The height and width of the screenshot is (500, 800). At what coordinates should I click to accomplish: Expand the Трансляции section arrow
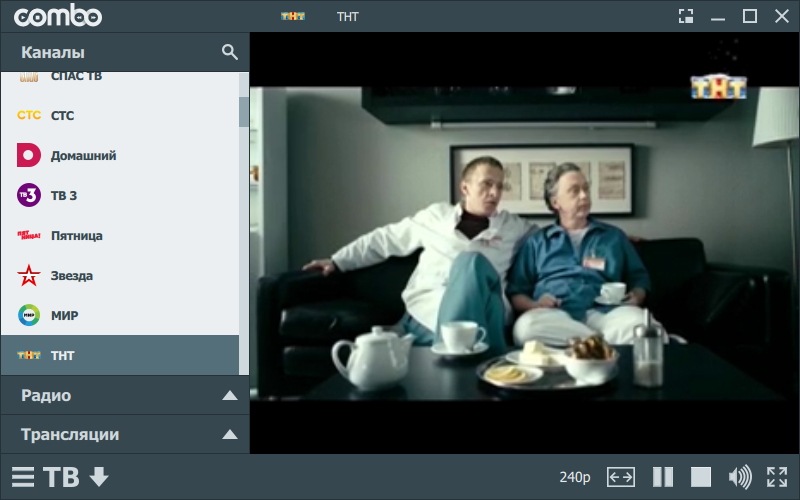[x=230, y=435]
